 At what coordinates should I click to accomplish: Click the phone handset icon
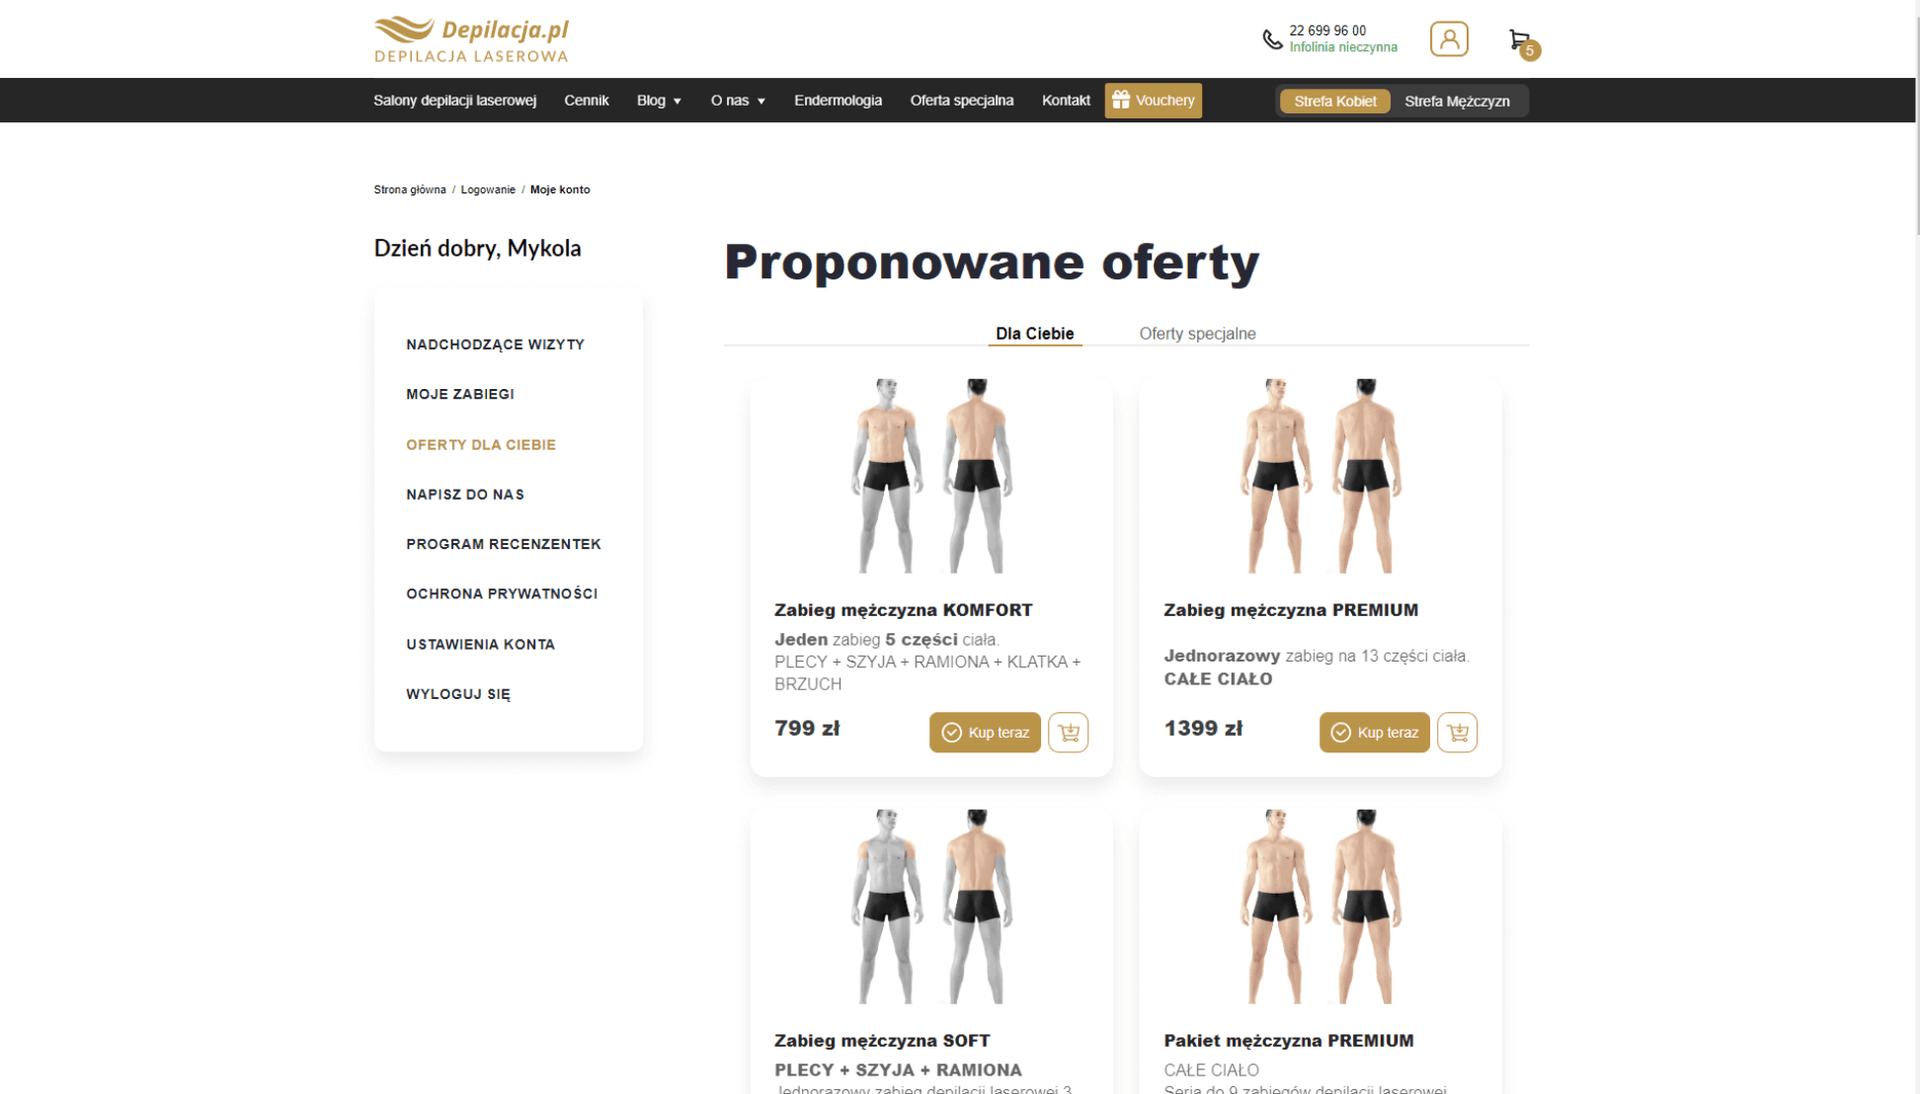click(1272, 40)
